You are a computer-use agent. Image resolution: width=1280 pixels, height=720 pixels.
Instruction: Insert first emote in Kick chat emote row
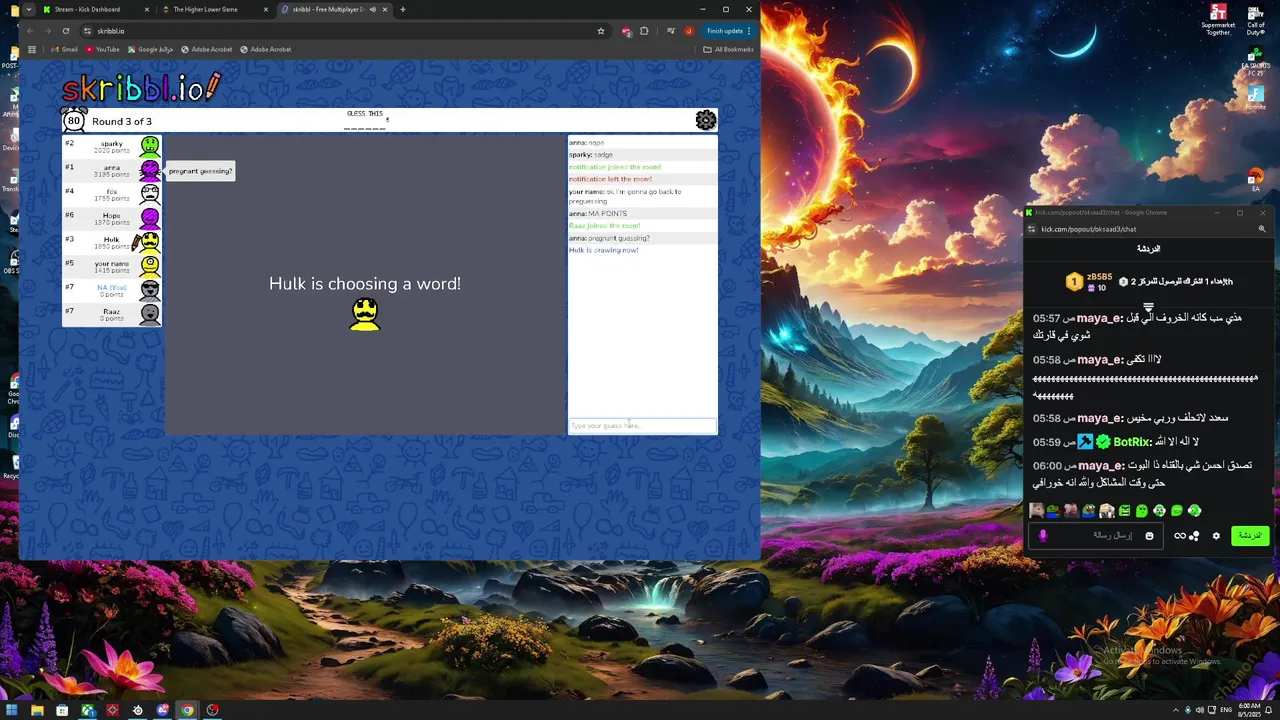[x=1037, y=511]
